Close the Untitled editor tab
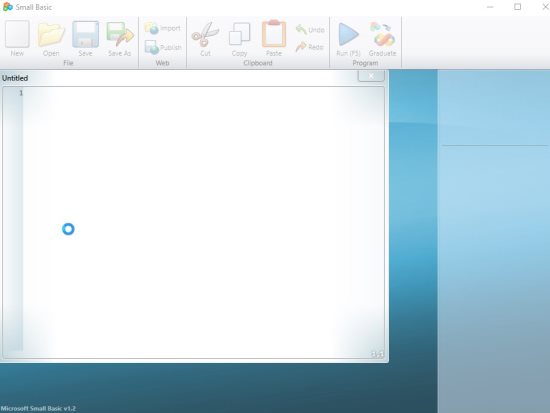 pyautogui.click(x=371, y=76)
